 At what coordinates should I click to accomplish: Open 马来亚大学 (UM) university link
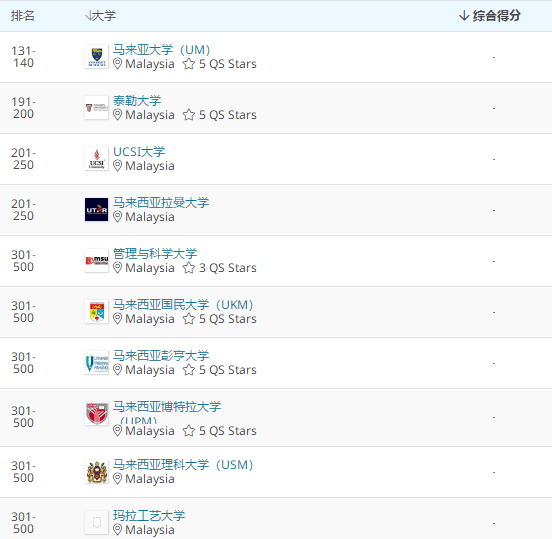(162, 50)
